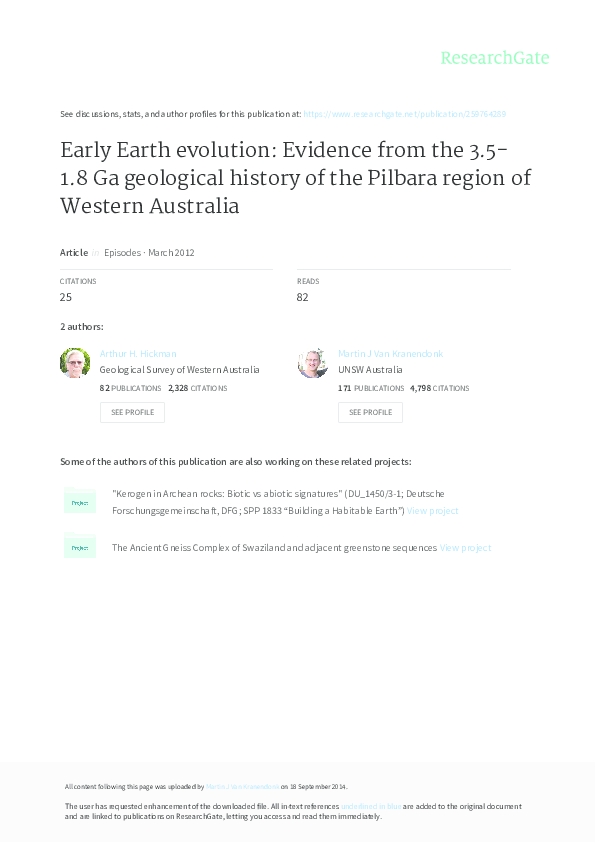Screen dimensions: 595x842
Task: Click Martin J Van Kranendonk's profile photo
Action: (x=313, y=362)
